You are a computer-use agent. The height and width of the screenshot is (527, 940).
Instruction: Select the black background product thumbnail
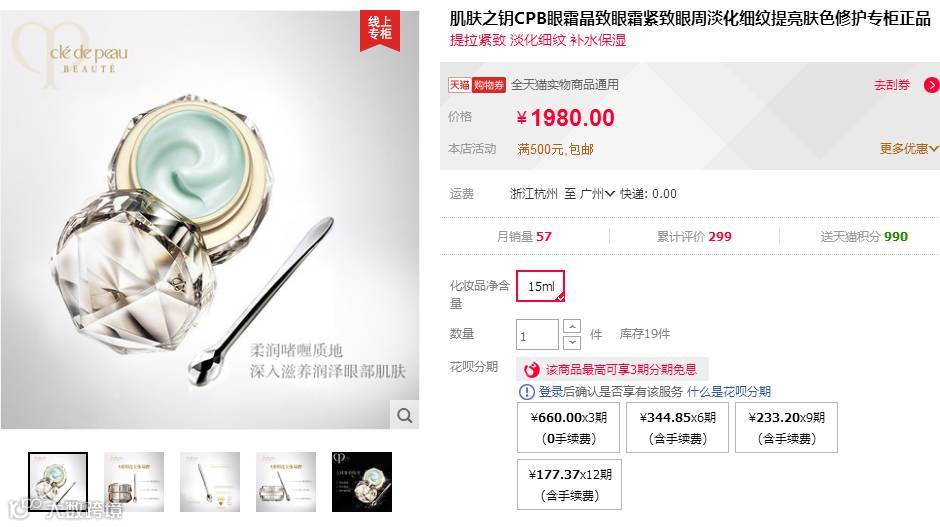tap(362, 482)
